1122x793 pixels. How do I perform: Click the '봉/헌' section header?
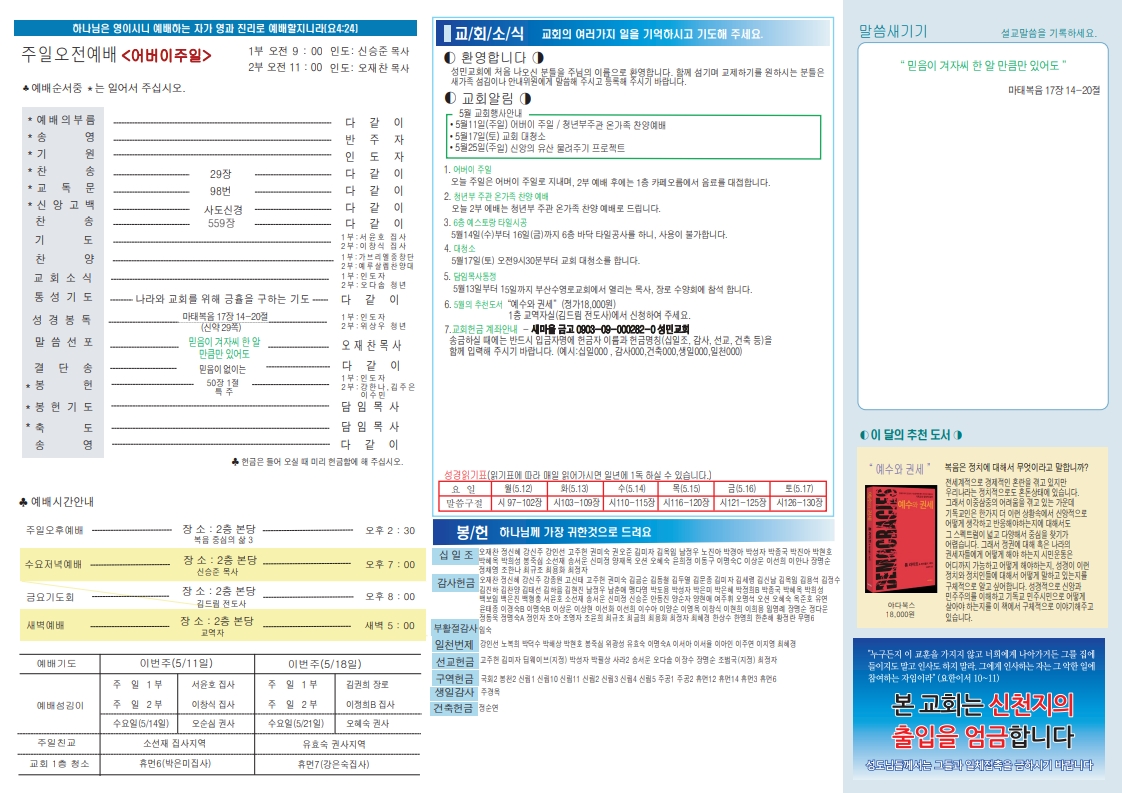[473, 532]
